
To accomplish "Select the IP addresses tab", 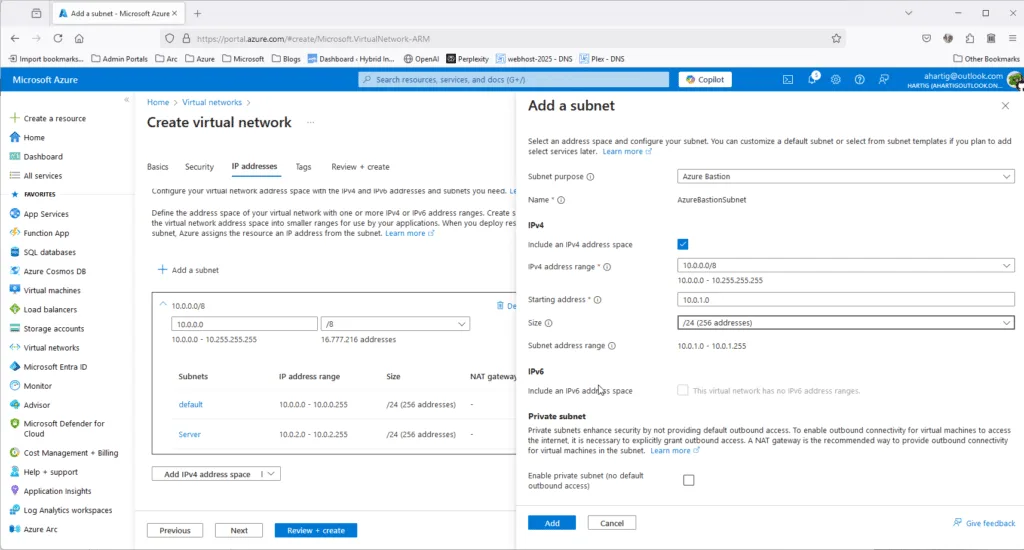I will (x=254, y=167).
